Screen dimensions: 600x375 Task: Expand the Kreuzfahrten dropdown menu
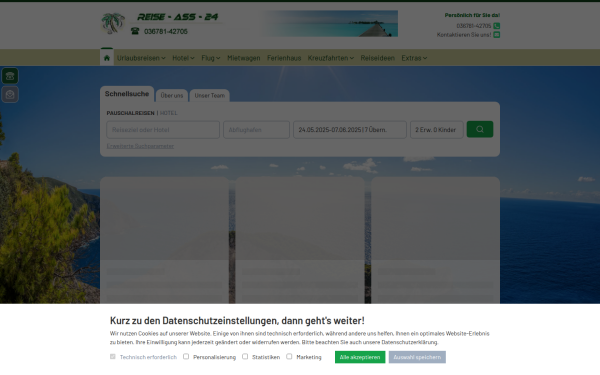[331, 58]
